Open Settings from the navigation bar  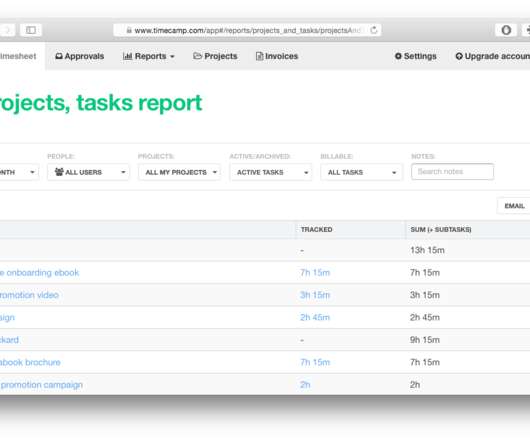[x=415, y=56]
